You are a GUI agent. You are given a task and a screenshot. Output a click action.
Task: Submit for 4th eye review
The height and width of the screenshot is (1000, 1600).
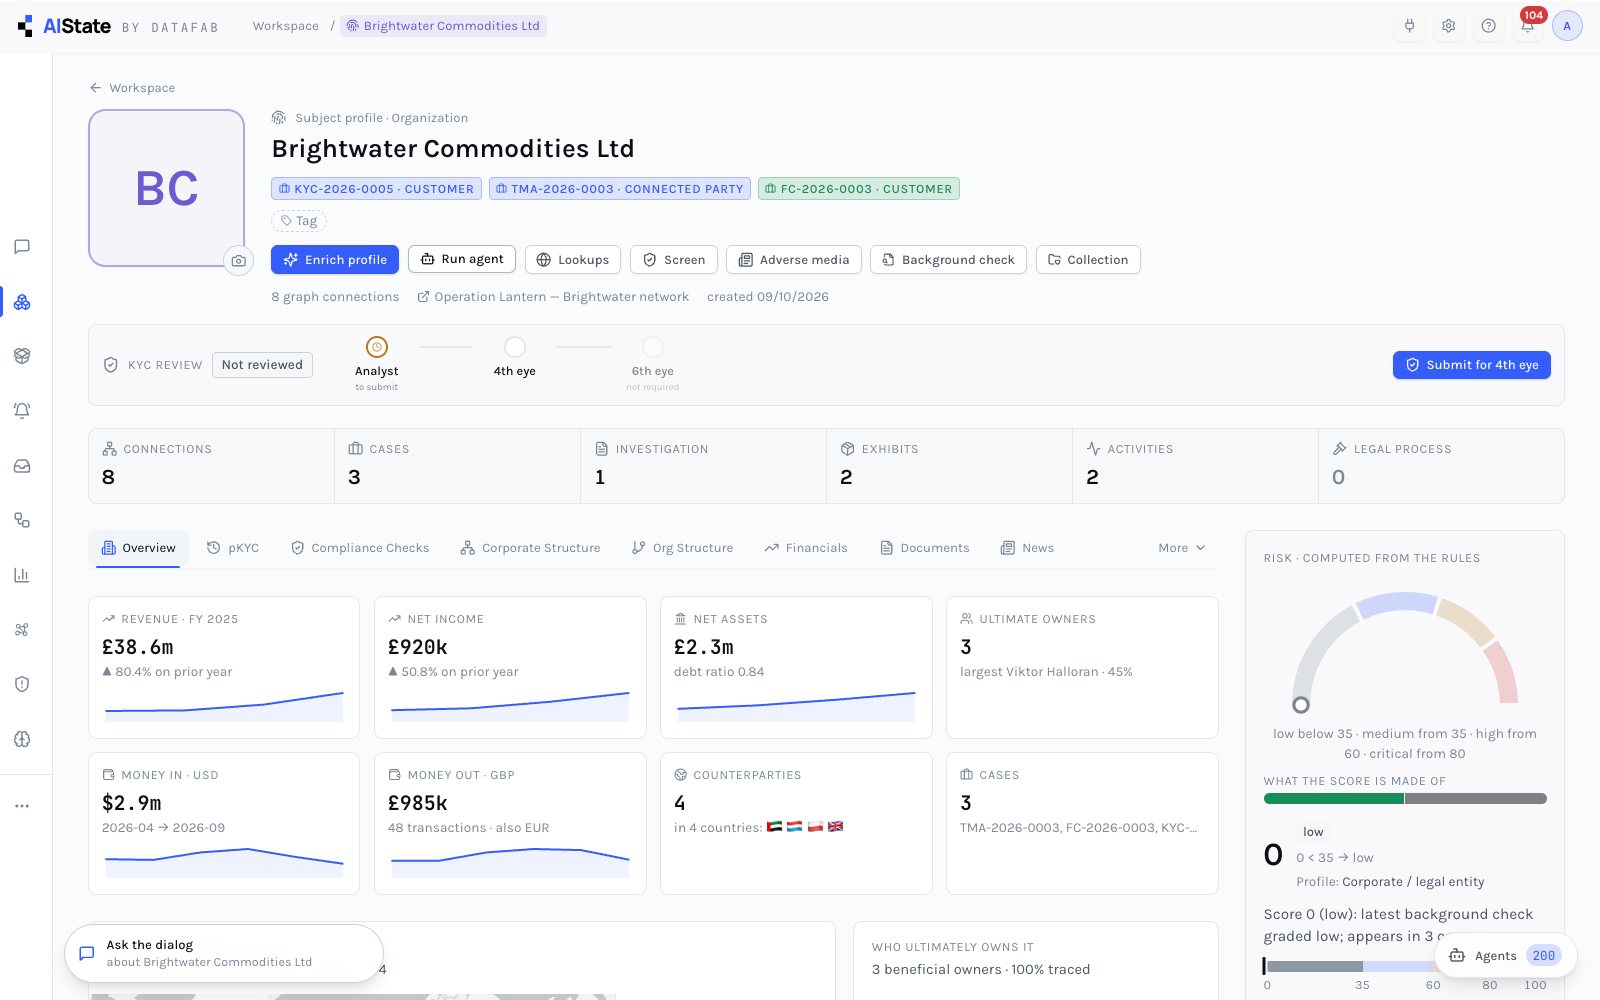[x=1472, y=365]
